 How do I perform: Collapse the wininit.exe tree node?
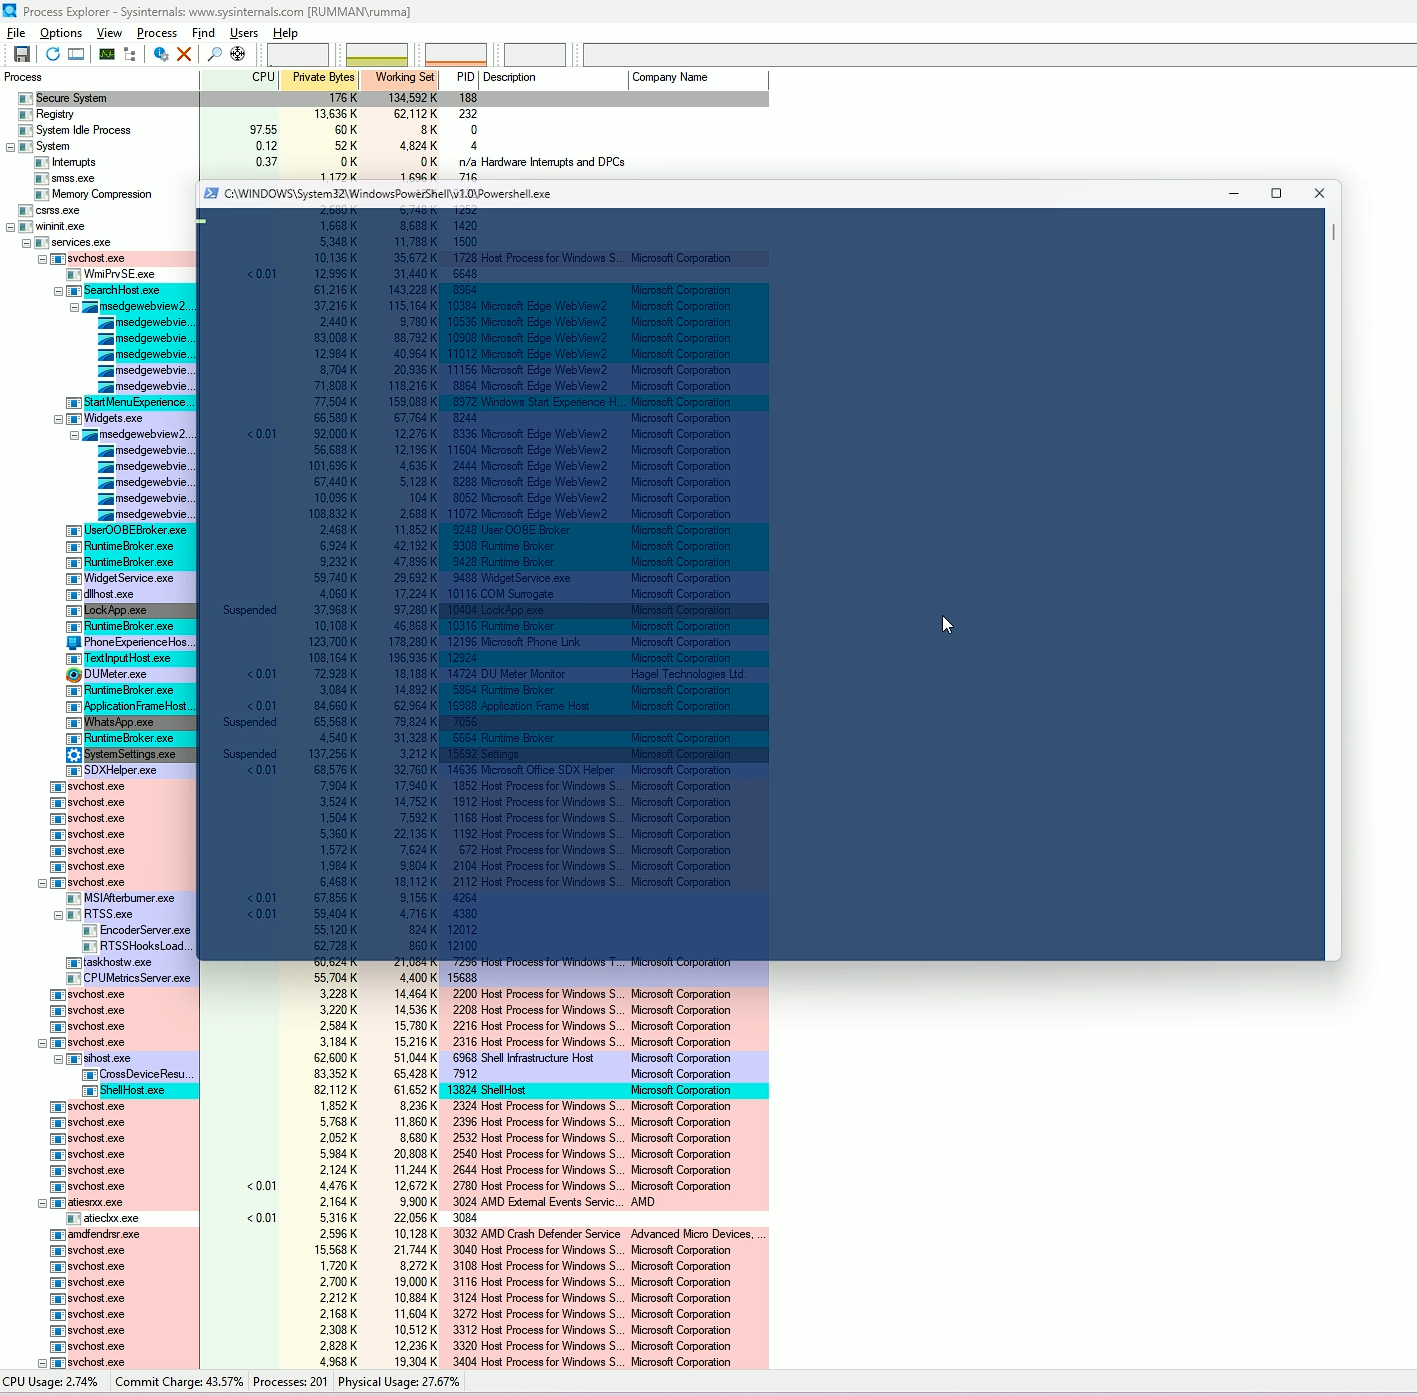click(10, 226)
